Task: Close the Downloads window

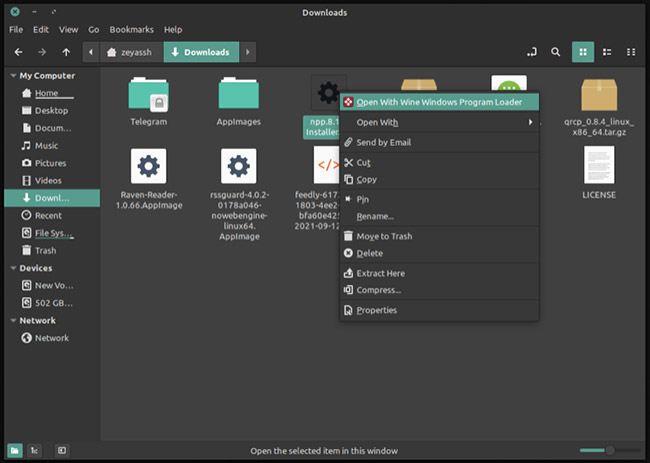Action: (x=15, y=12)
